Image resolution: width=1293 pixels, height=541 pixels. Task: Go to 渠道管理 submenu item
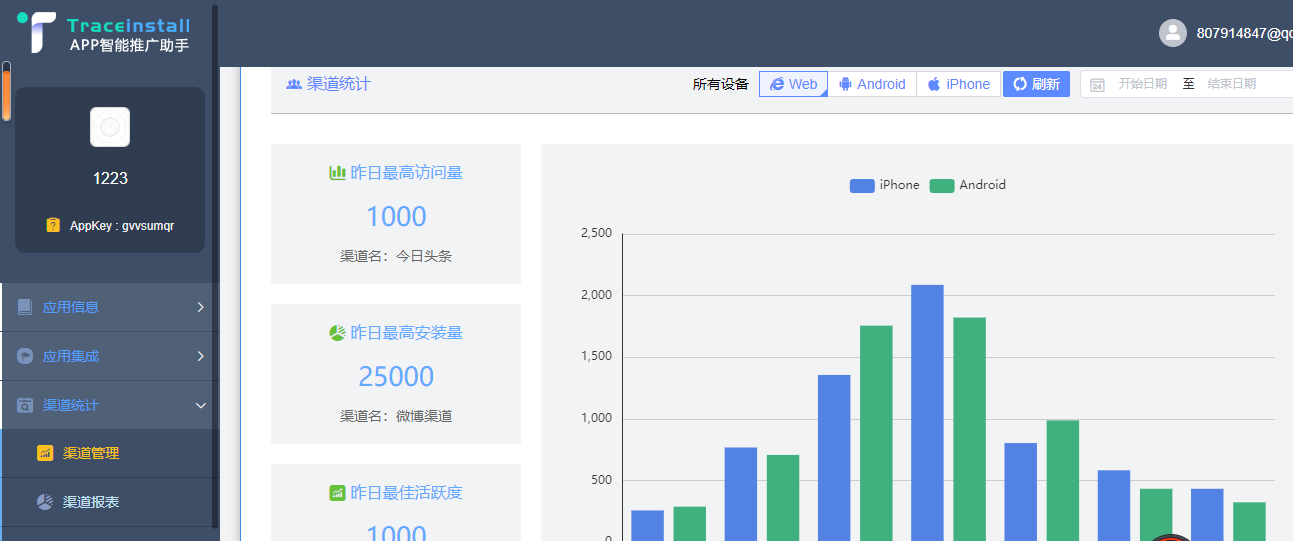(x=110, y=453)
